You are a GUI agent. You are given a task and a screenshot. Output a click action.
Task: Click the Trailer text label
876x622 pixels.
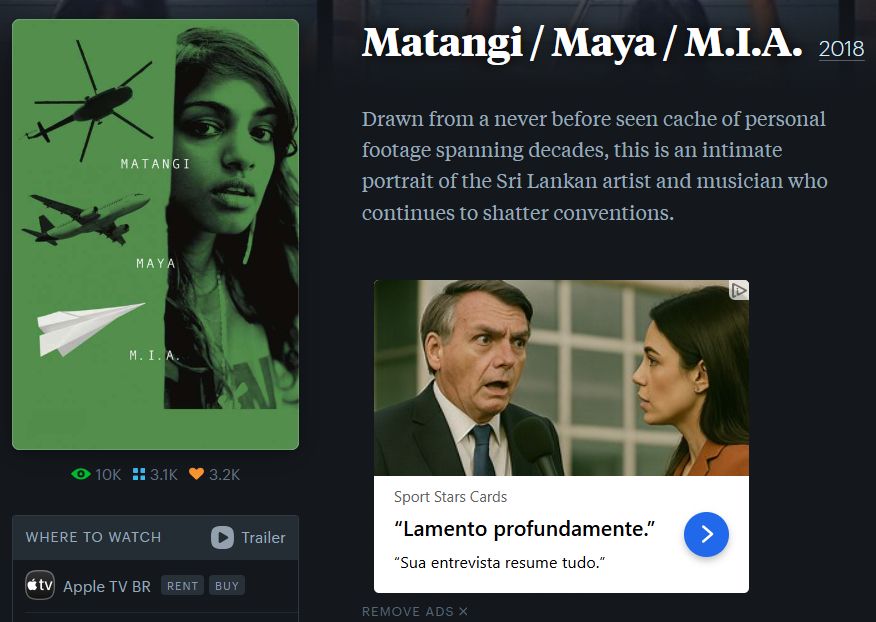tap(263, 538)
